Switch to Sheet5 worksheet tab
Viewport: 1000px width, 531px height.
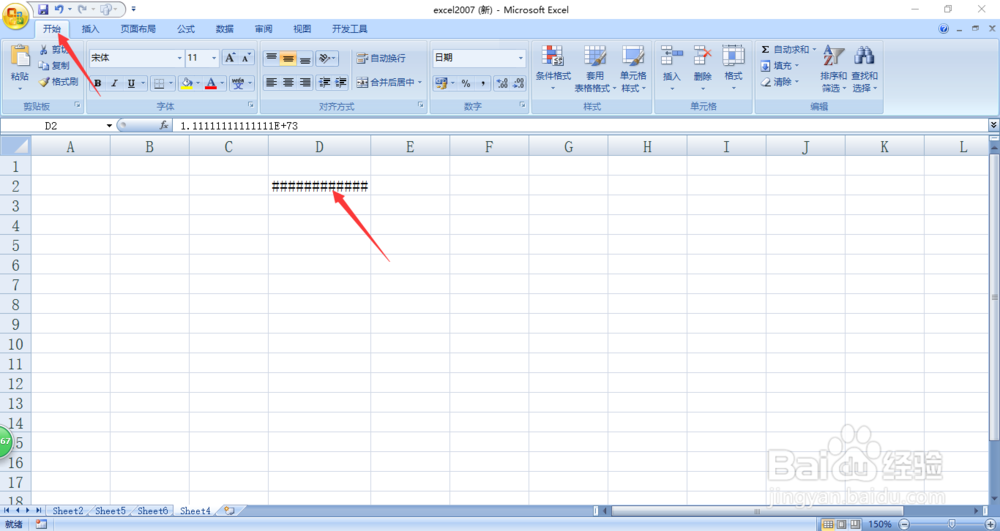[x=110, y=511]
